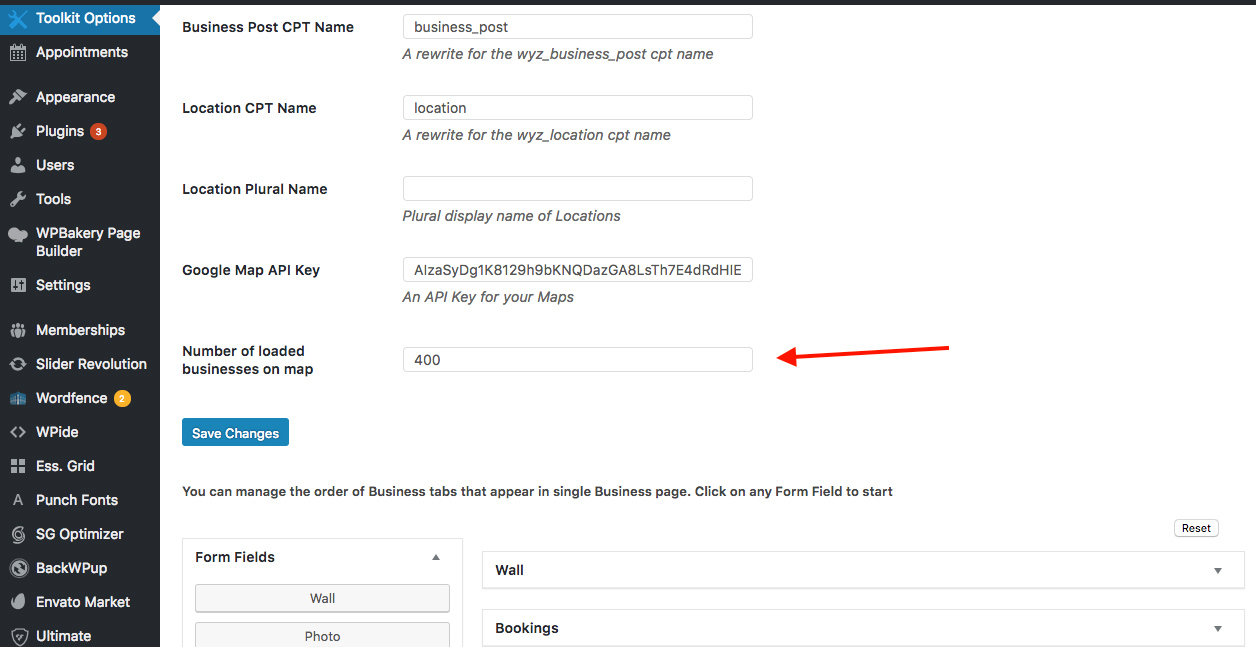Click the Location Plural Name field
Viewport: 1256px width, 647px height.
click(577, 189)
